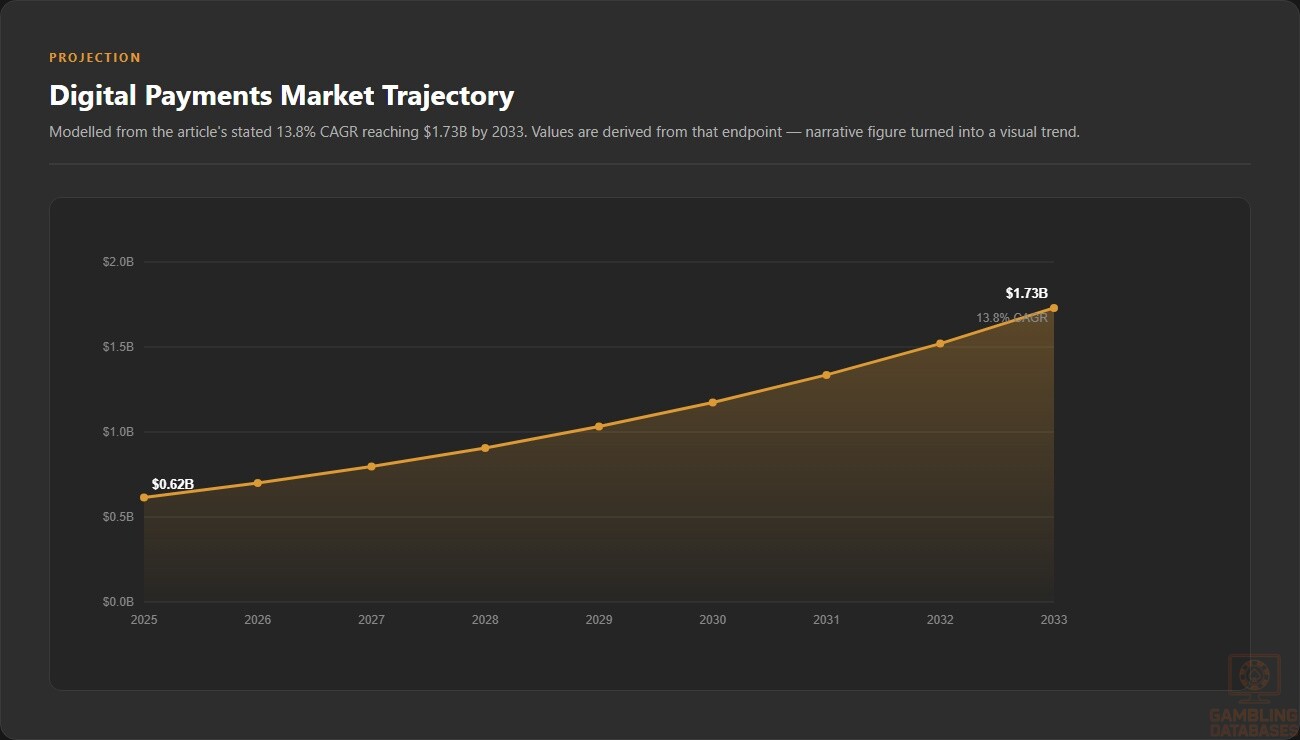
Task: Click the 13.8% CAGR annotation
Action: [1012, 318]
